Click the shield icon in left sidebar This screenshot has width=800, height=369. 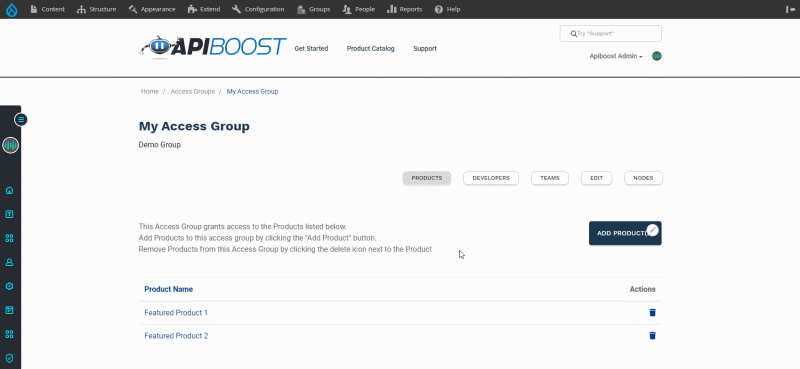[x=9, y=358]
